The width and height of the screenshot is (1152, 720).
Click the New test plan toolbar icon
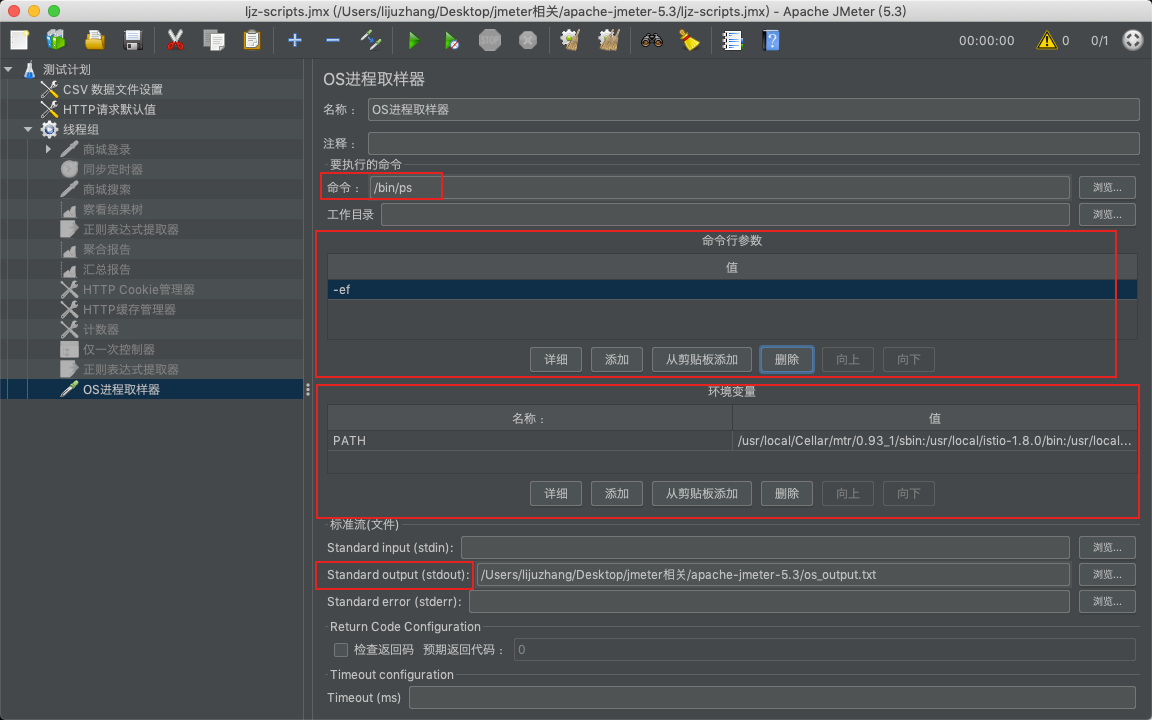tap(19, 40)
